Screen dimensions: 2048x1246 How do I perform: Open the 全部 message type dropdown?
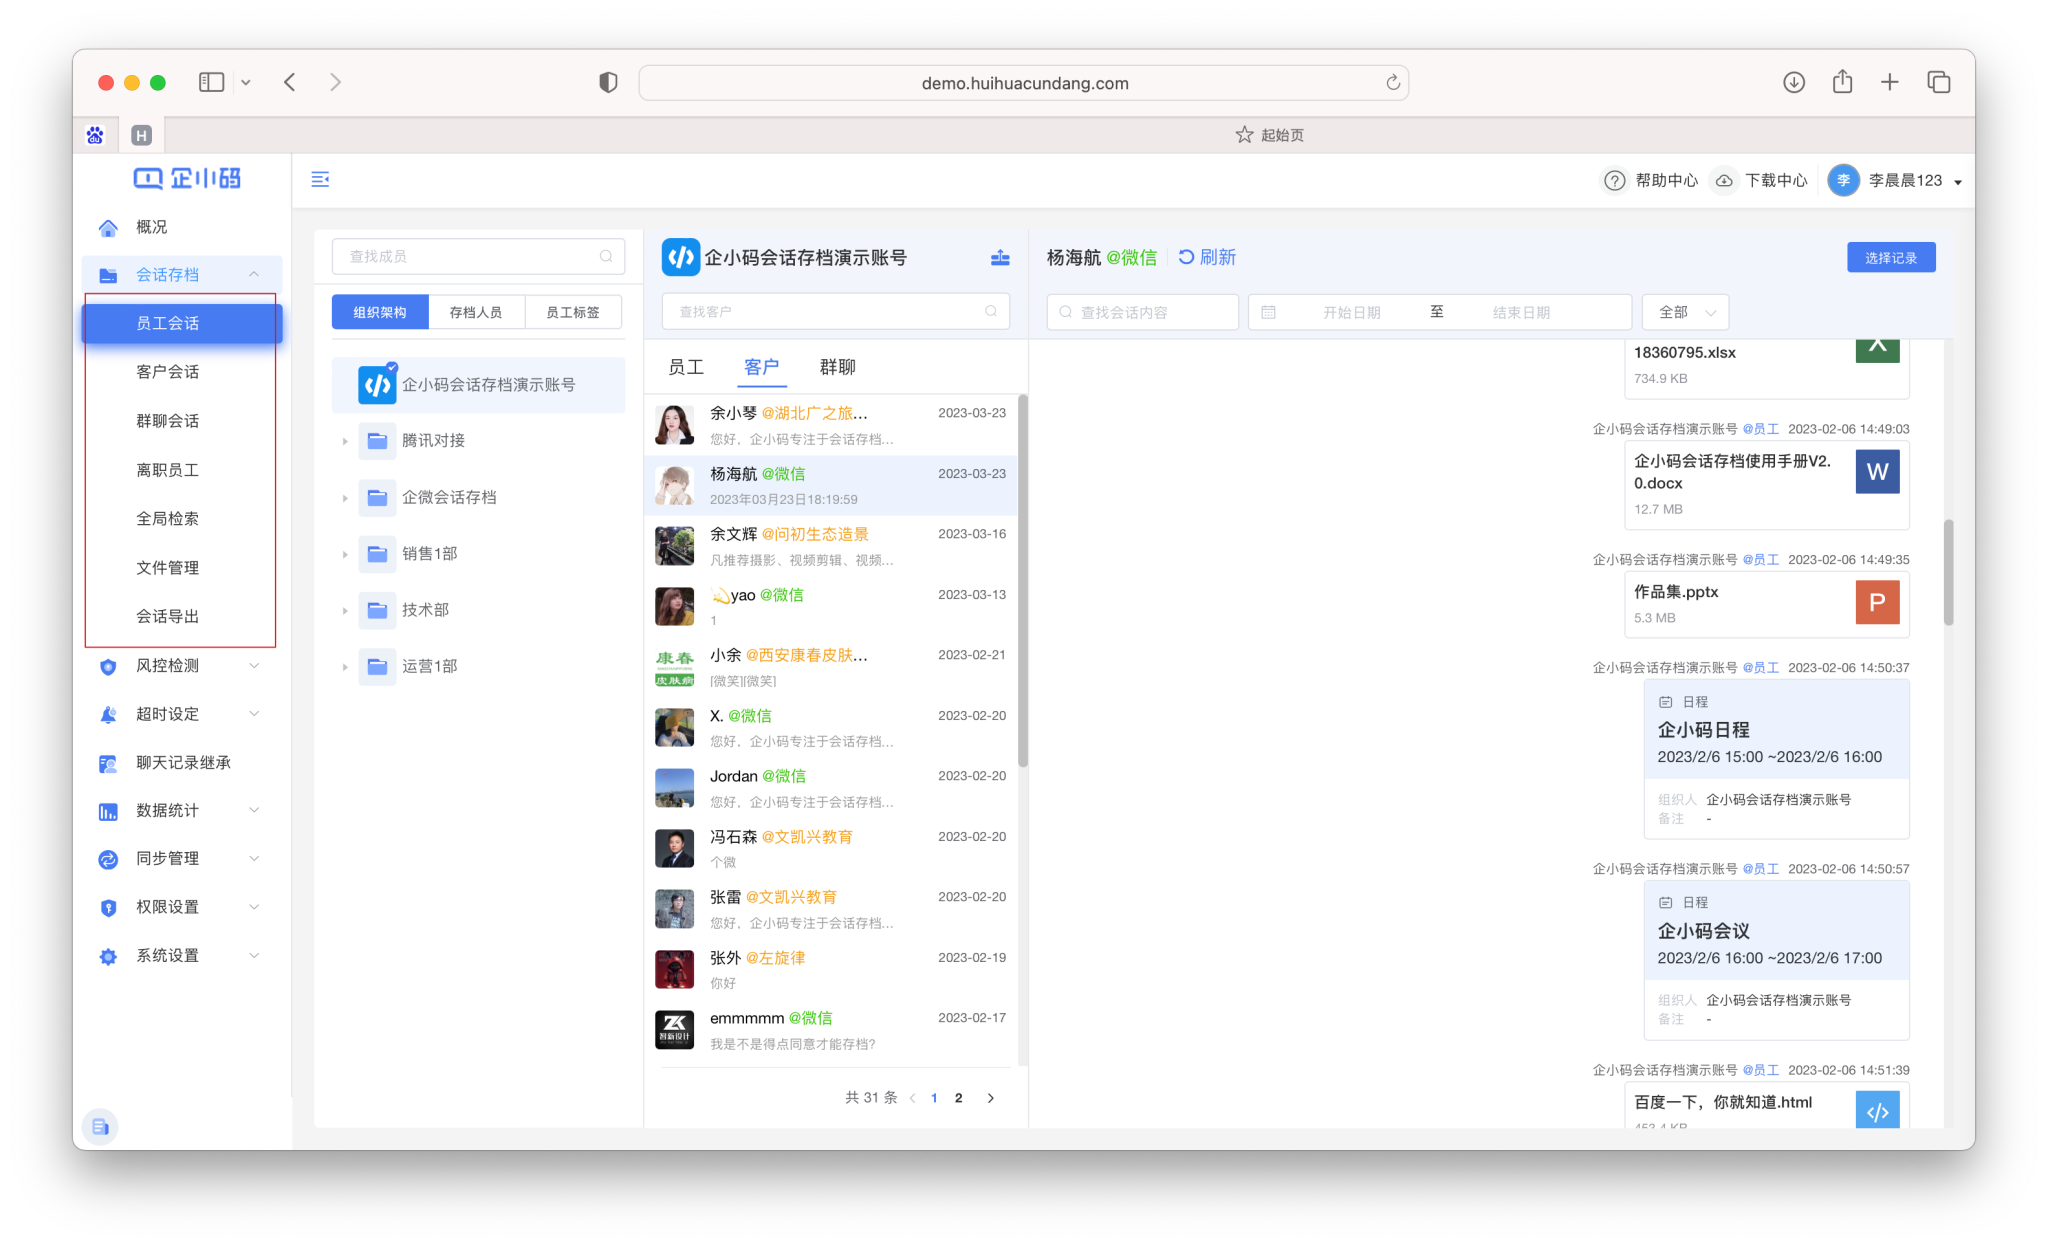click(1686, 312)
